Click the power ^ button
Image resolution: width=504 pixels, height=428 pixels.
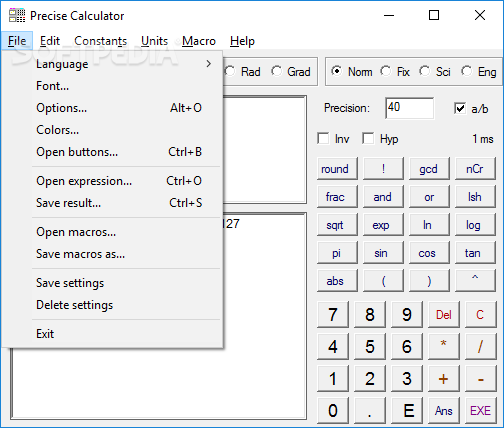[475, 281]
